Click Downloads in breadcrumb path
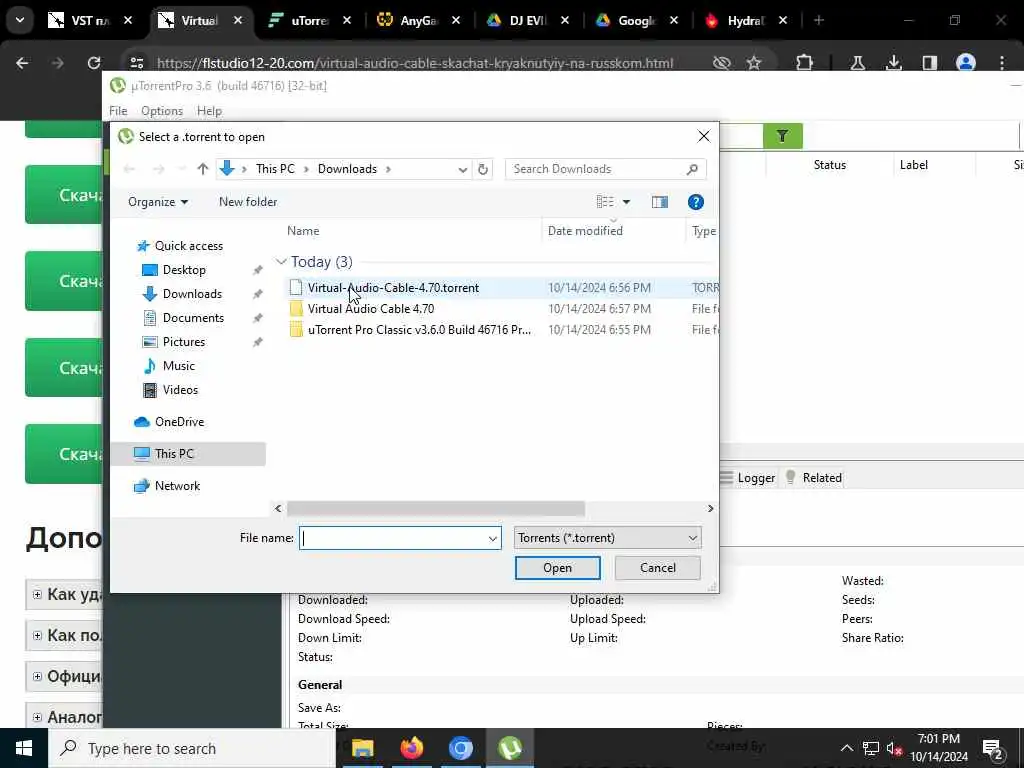Image resolution: width=1024 pixels, height=768 pixels. coord(347,168)
